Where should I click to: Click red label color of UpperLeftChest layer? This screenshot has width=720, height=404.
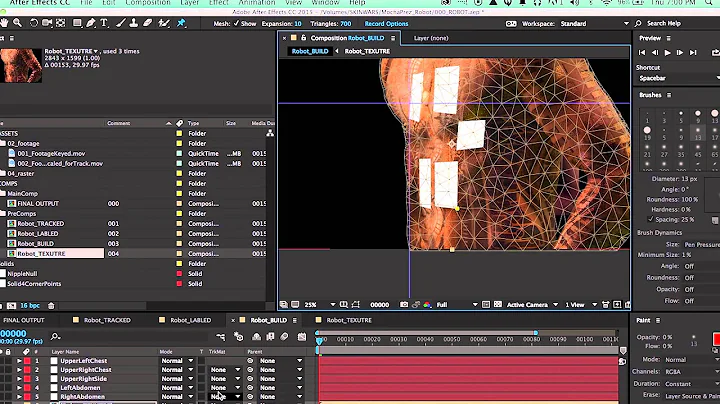pos(27,361)
